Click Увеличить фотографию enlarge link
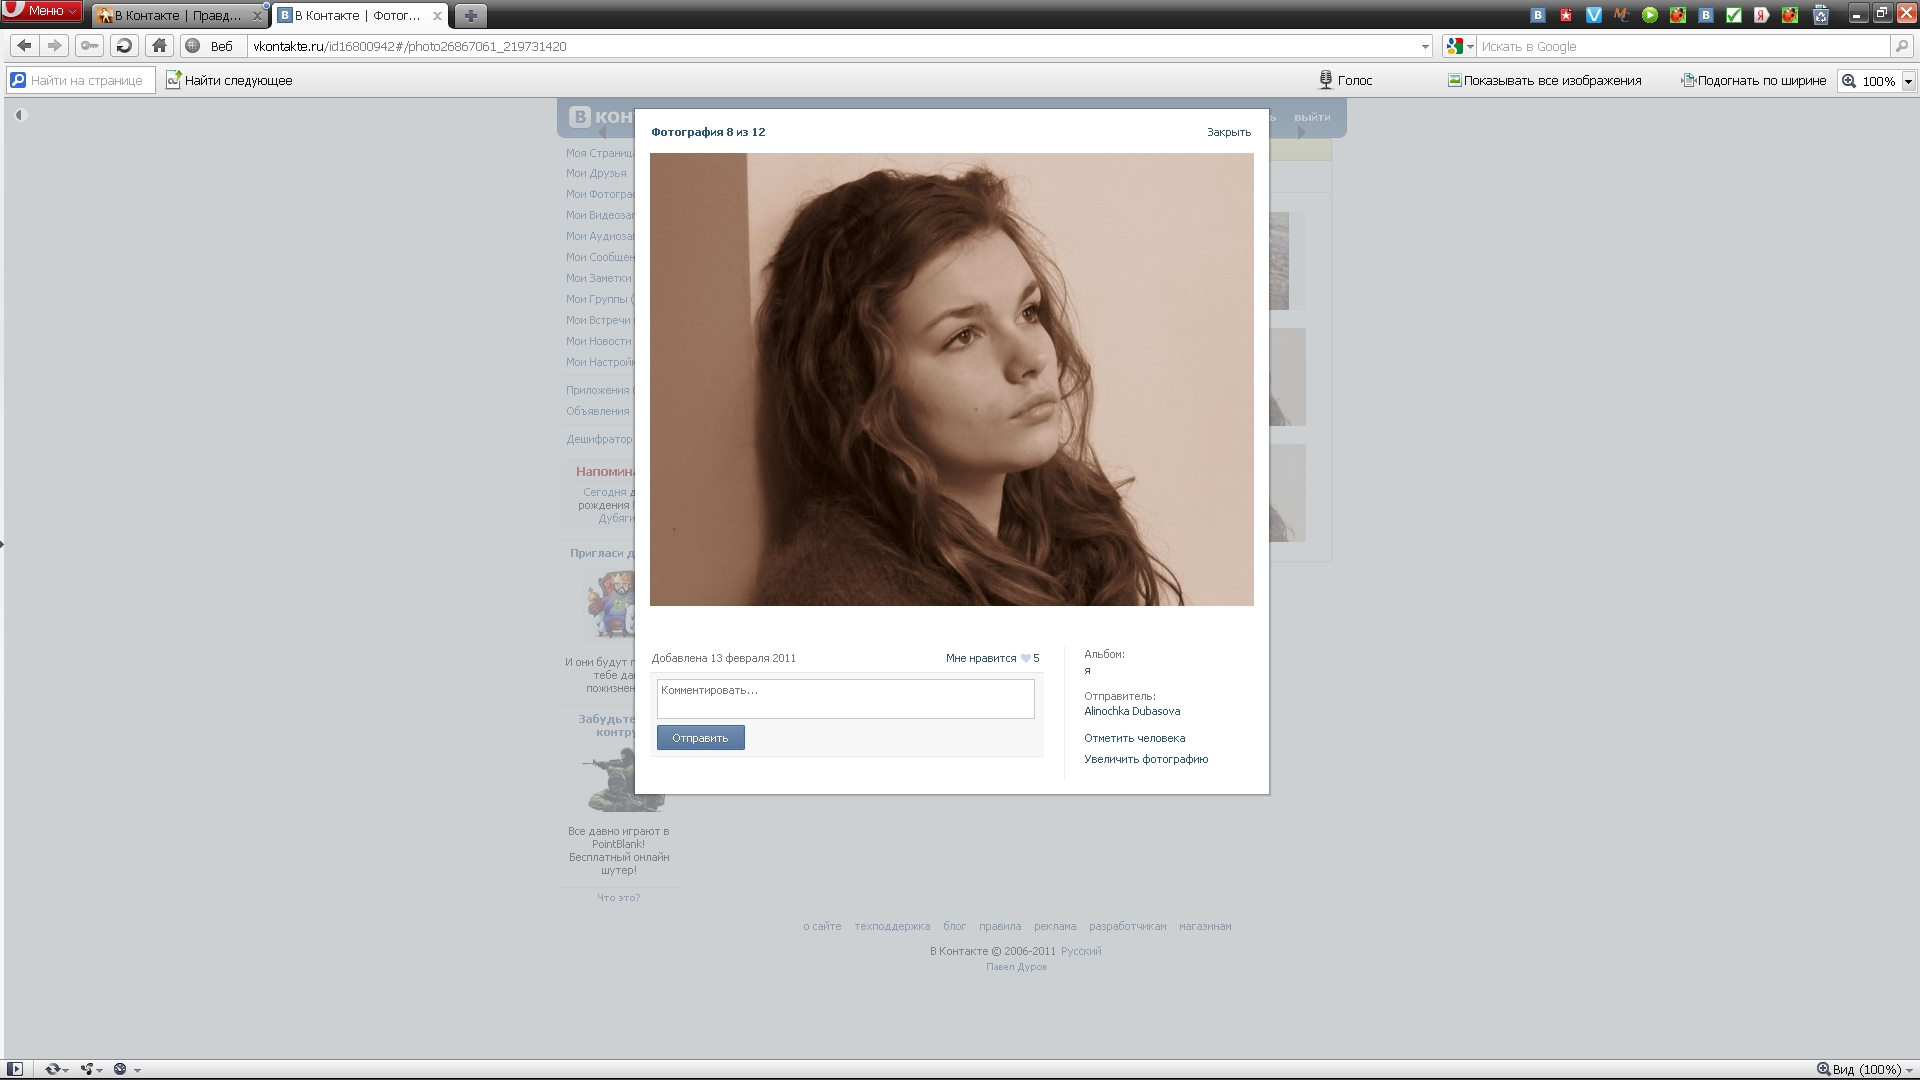 pyautogui.click(x=1146, y=759)
